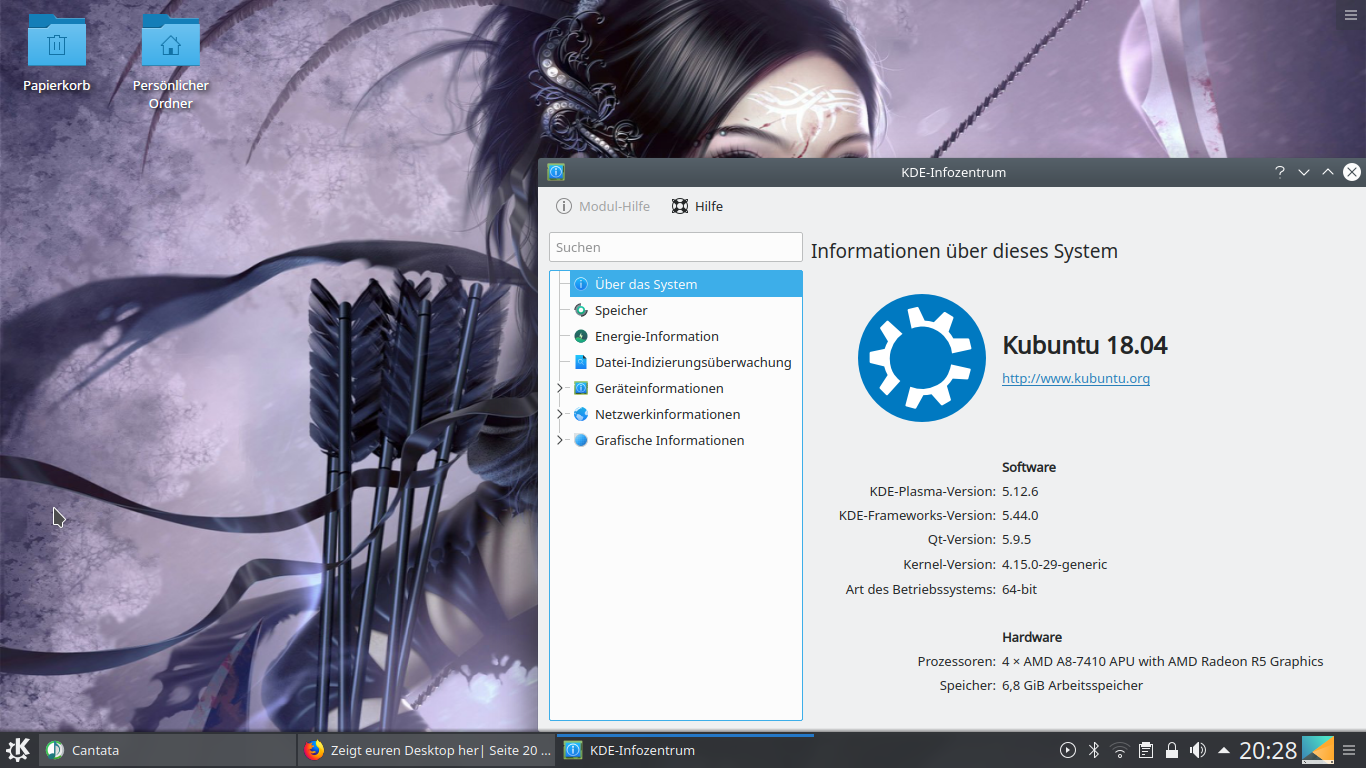Expand the Geräteinformationen tree entry
This screenshot has height=768, width=1366.
pos(561,388)
